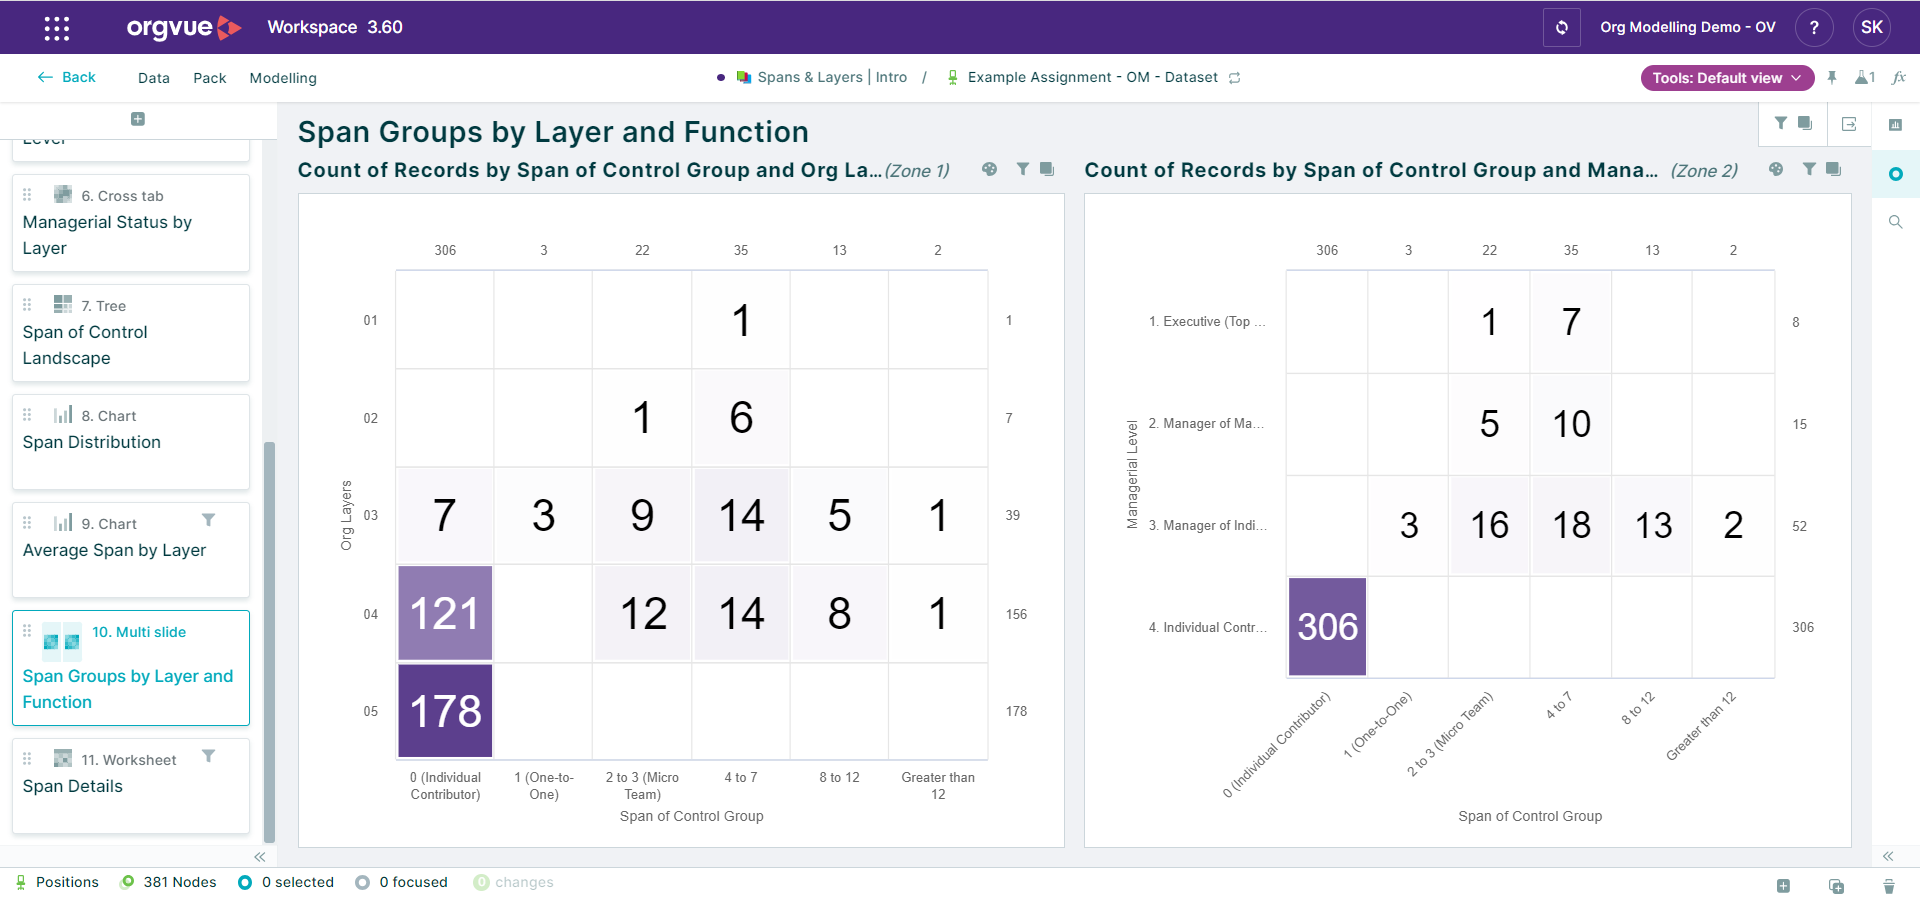This screenshot has width=1920, height=902.
Task: Click the purple 306 cell in Zone 2
Action: point(1327,627)
